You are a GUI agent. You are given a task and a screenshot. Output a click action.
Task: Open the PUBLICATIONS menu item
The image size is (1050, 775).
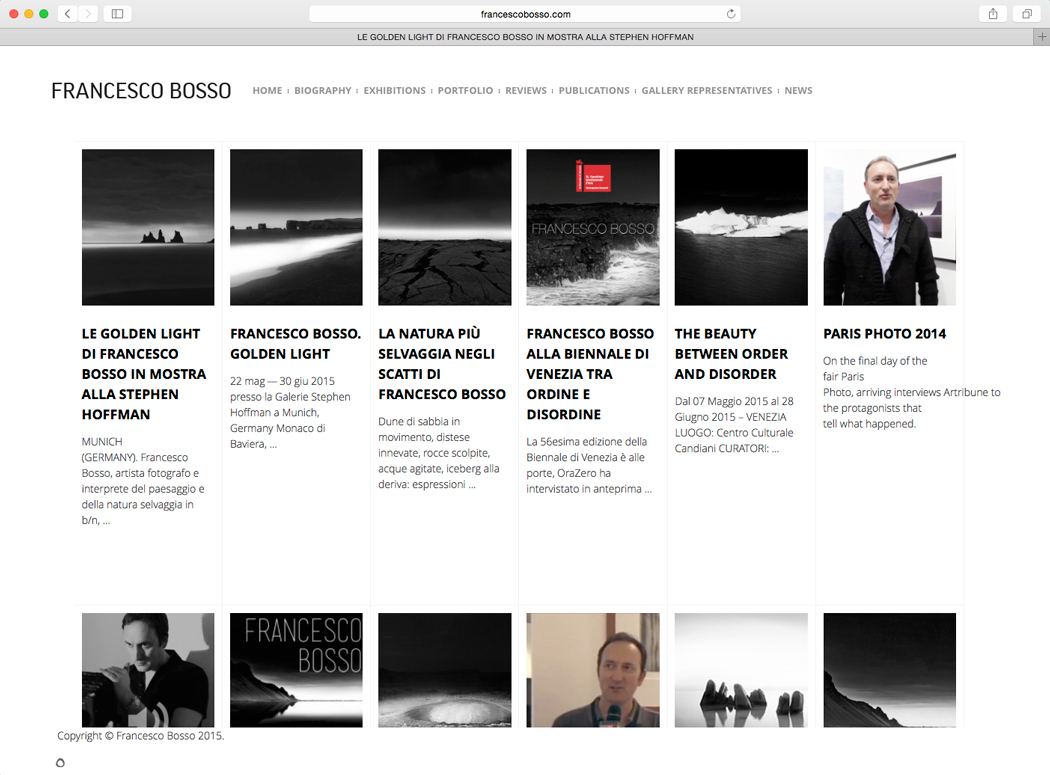[x=594, y=90]
